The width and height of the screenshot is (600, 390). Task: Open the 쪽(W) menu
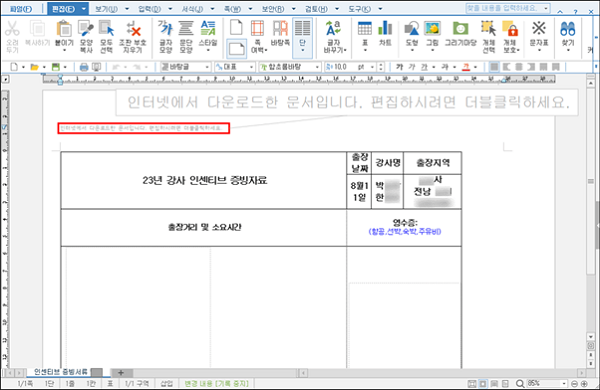232,9
